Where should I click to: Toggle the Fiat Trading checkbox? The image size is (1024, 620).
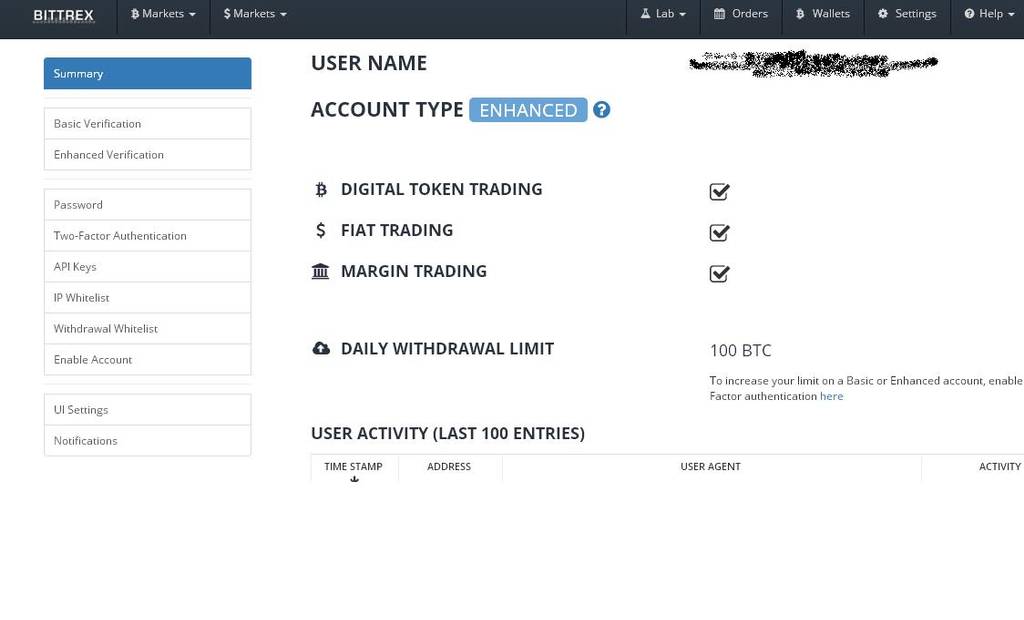click(x=719, y=233)
